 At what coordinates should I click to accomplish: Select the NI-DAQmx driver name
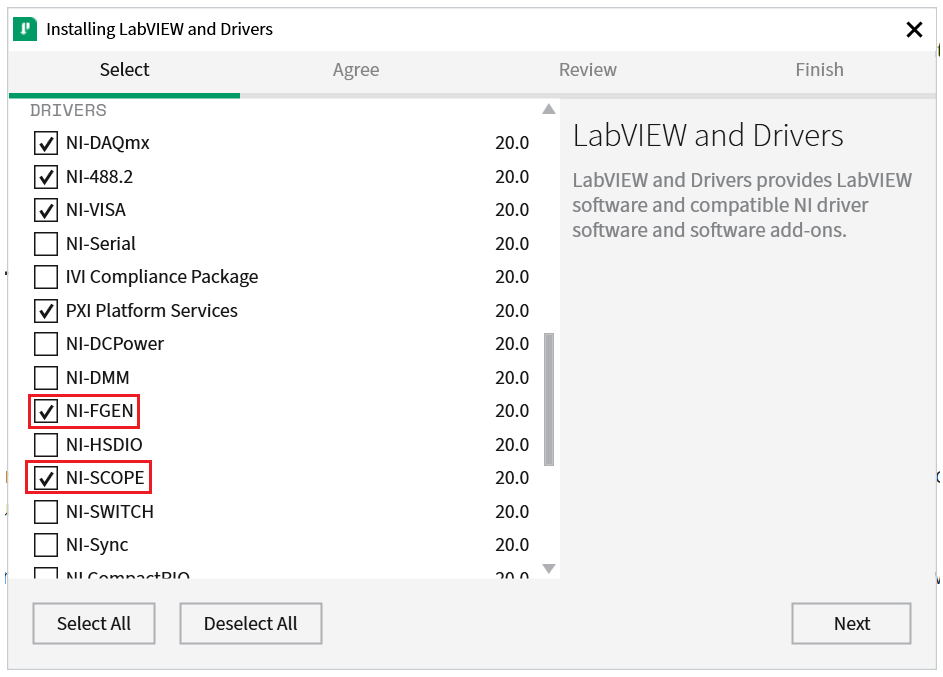click(x=108, y=143)
